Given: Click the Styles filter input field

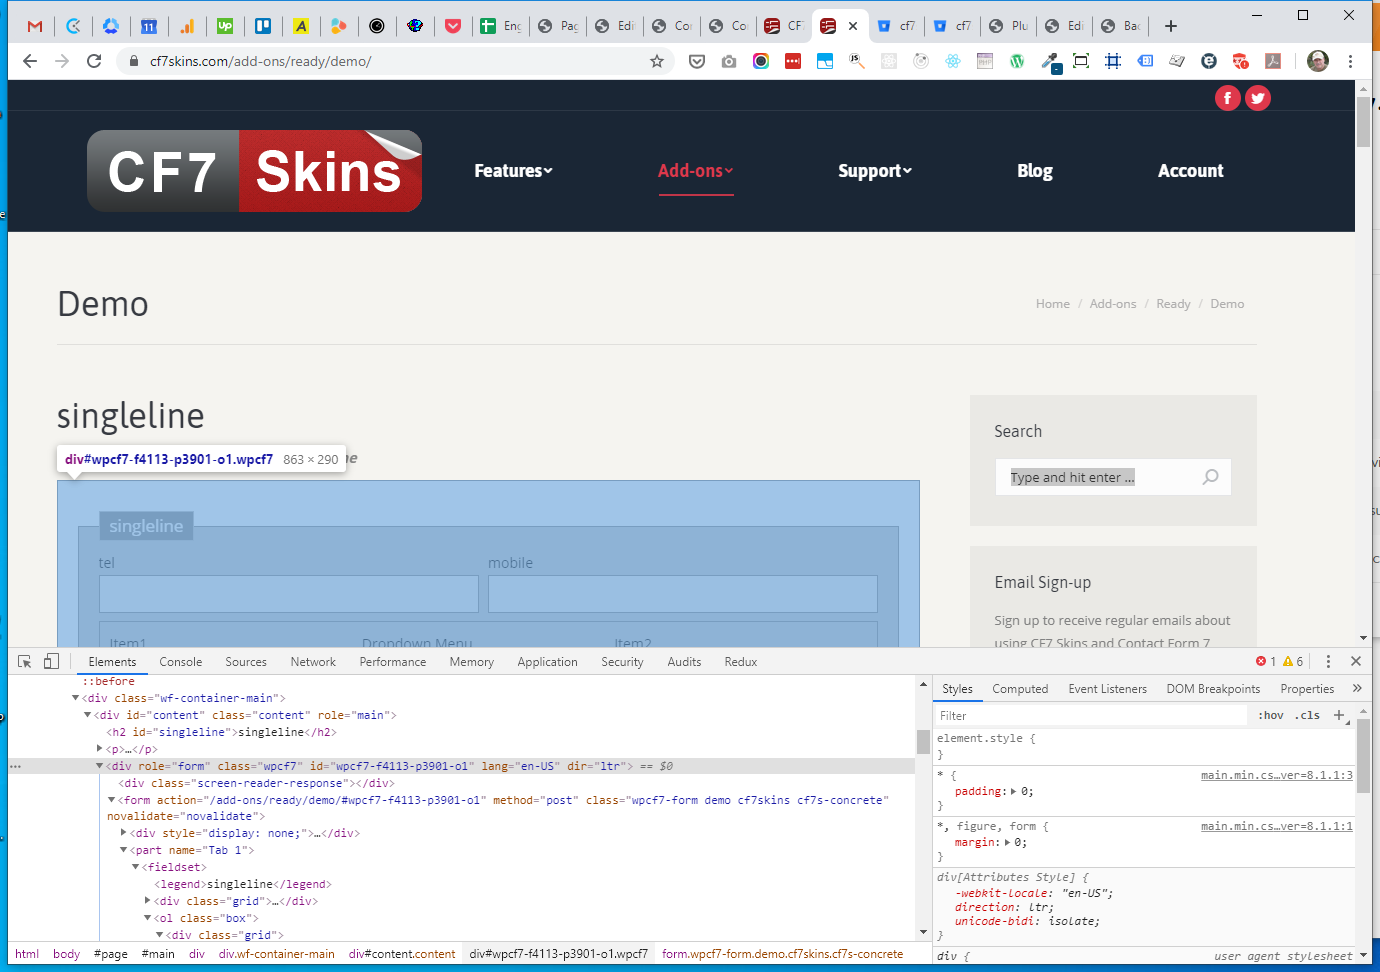Looking at the screenshot, I should [1090, 716].
